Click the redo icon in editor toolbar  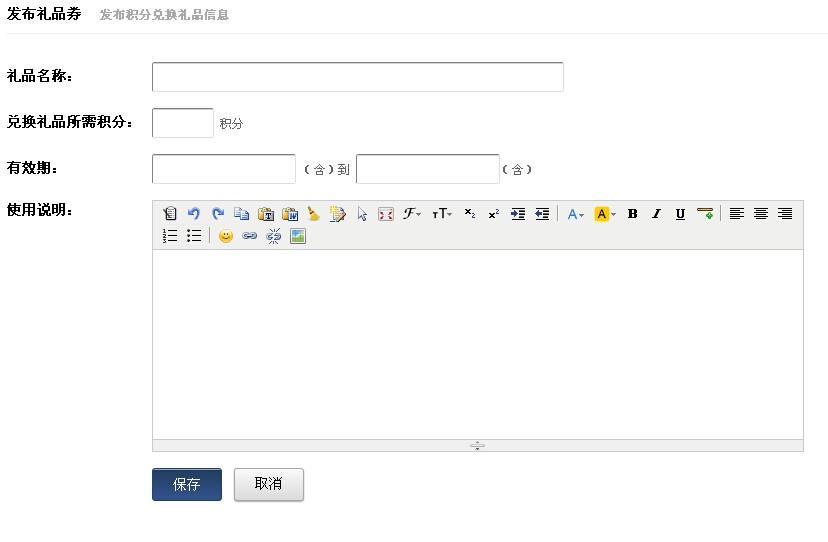point(218,213)
